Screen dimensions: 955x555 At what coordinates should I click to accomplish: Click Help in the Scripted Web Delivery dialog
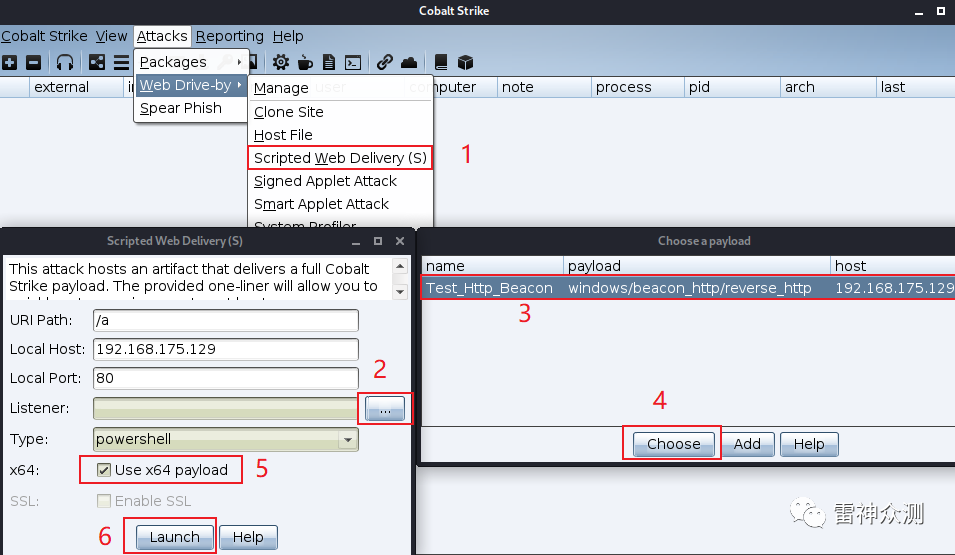248,537
